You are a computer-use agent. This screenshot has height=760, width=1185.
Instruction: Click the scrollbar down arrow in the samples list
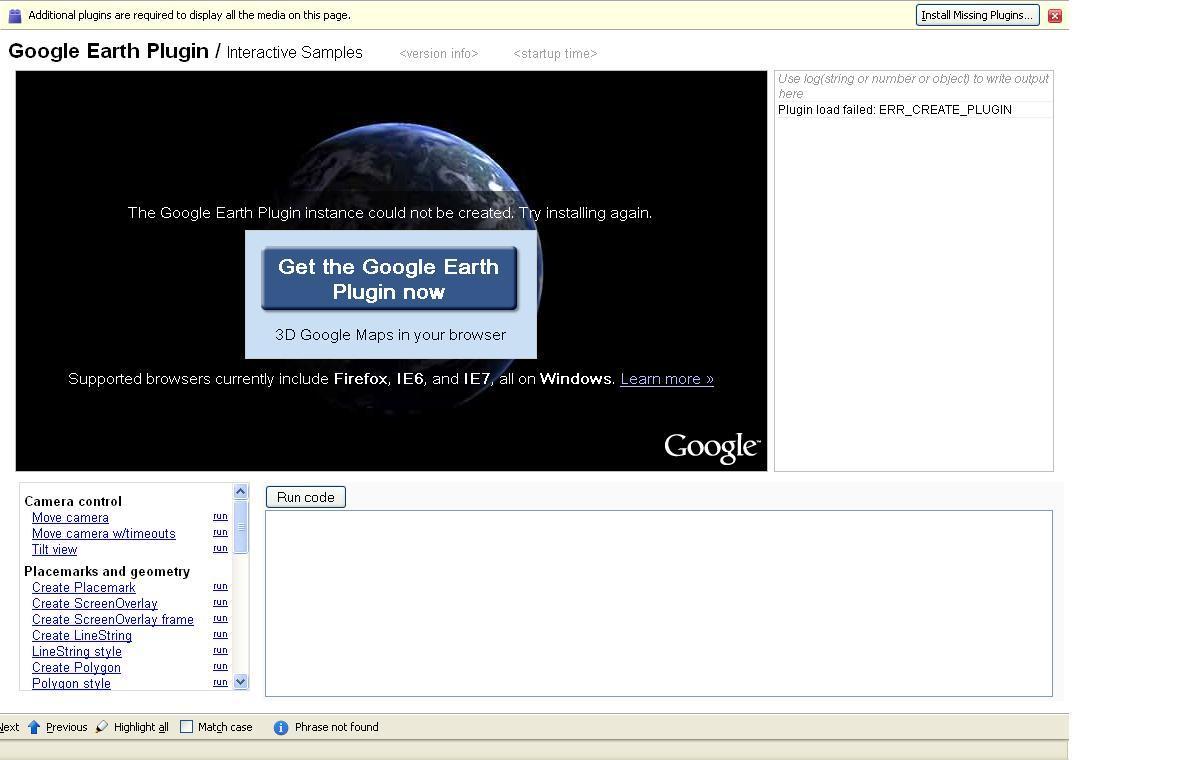point(240,682)
